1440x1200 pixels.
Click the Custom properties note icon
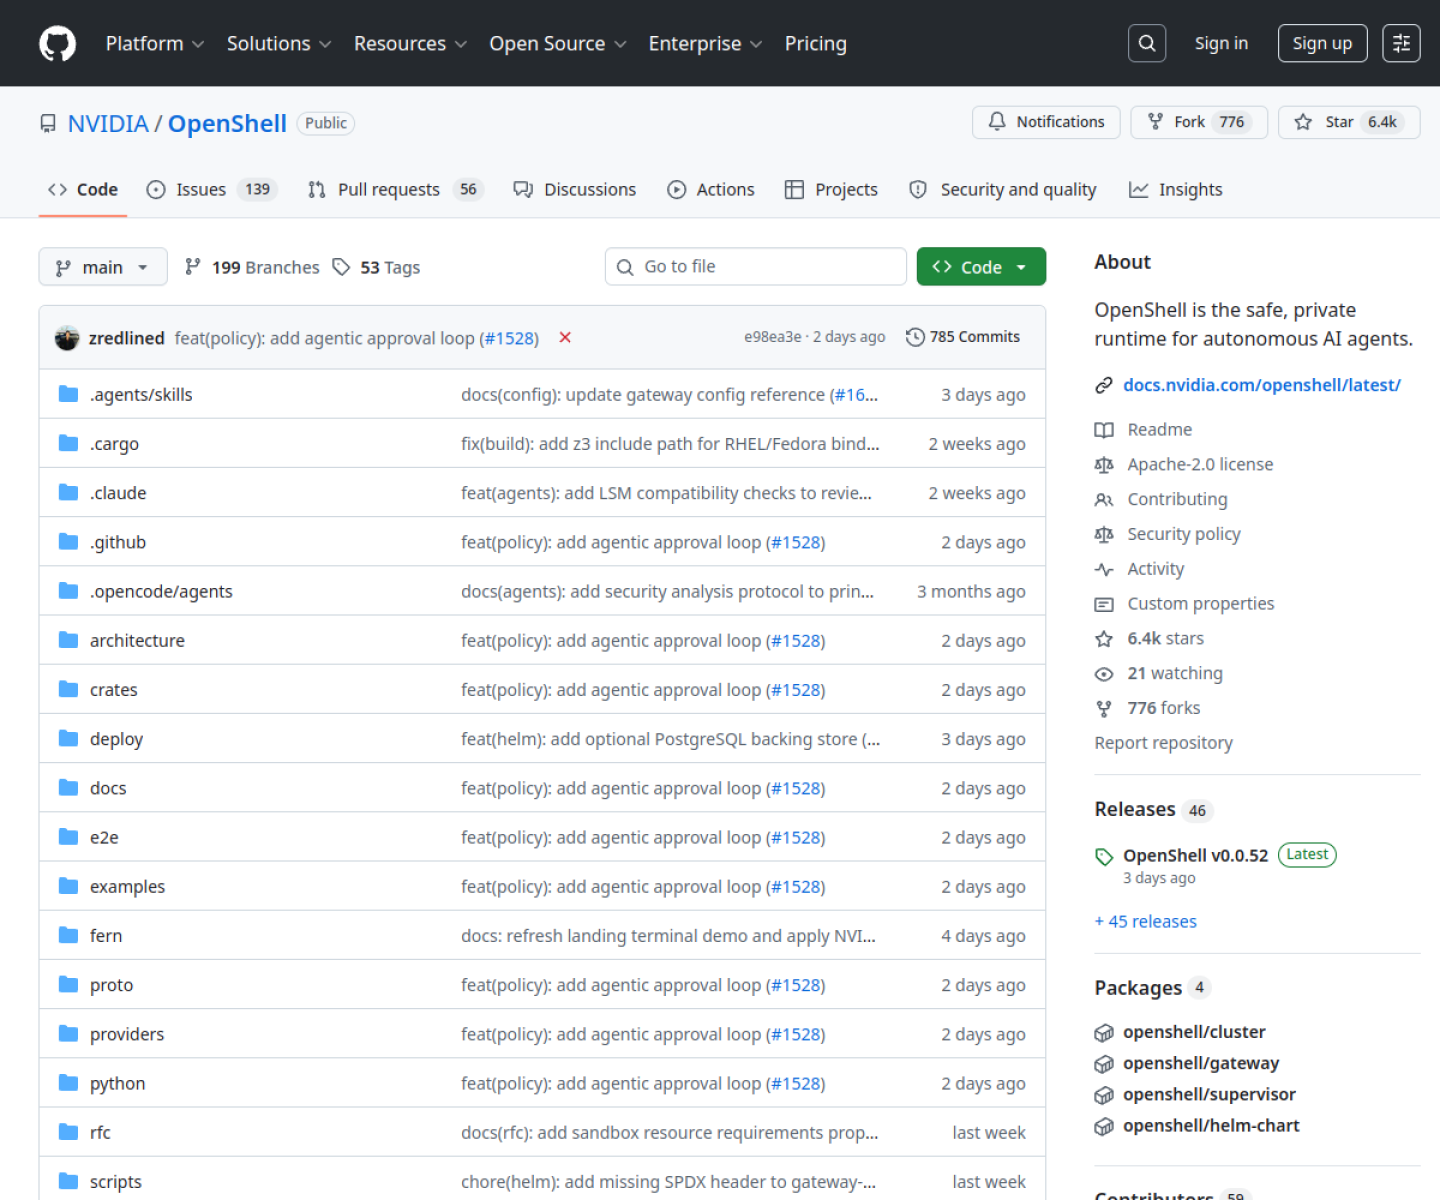click(1104, 604)
